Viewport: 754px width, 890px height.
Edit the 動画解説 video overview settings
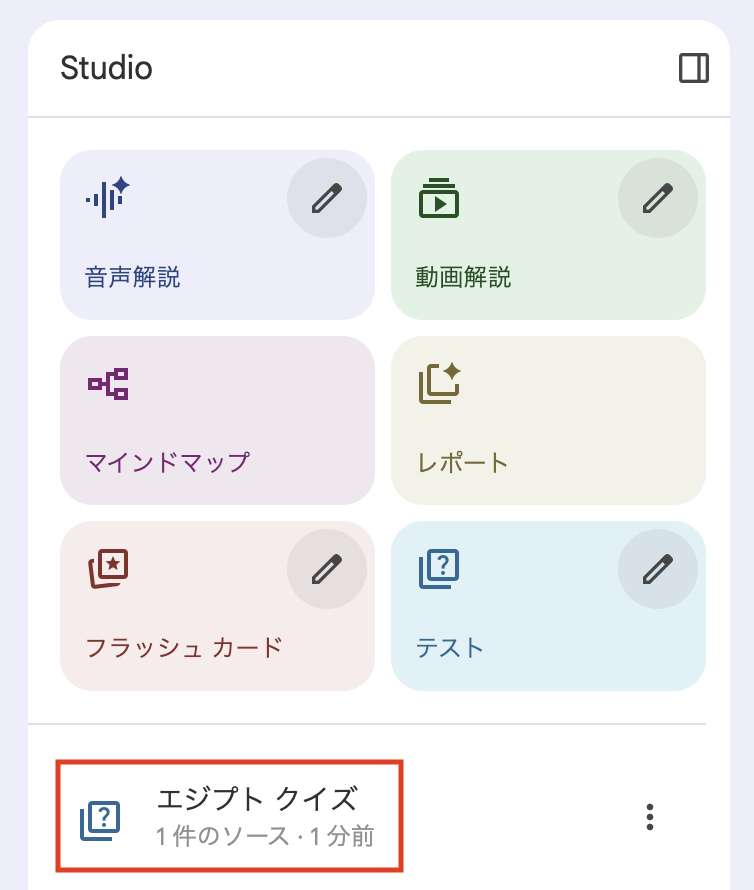tap(657, 199)
